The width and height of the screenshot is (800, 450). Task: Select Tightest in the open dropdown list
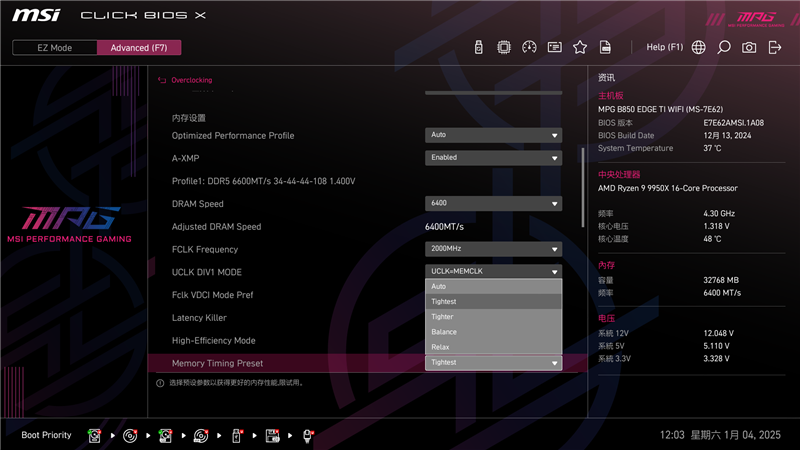(x=494, y=301)
